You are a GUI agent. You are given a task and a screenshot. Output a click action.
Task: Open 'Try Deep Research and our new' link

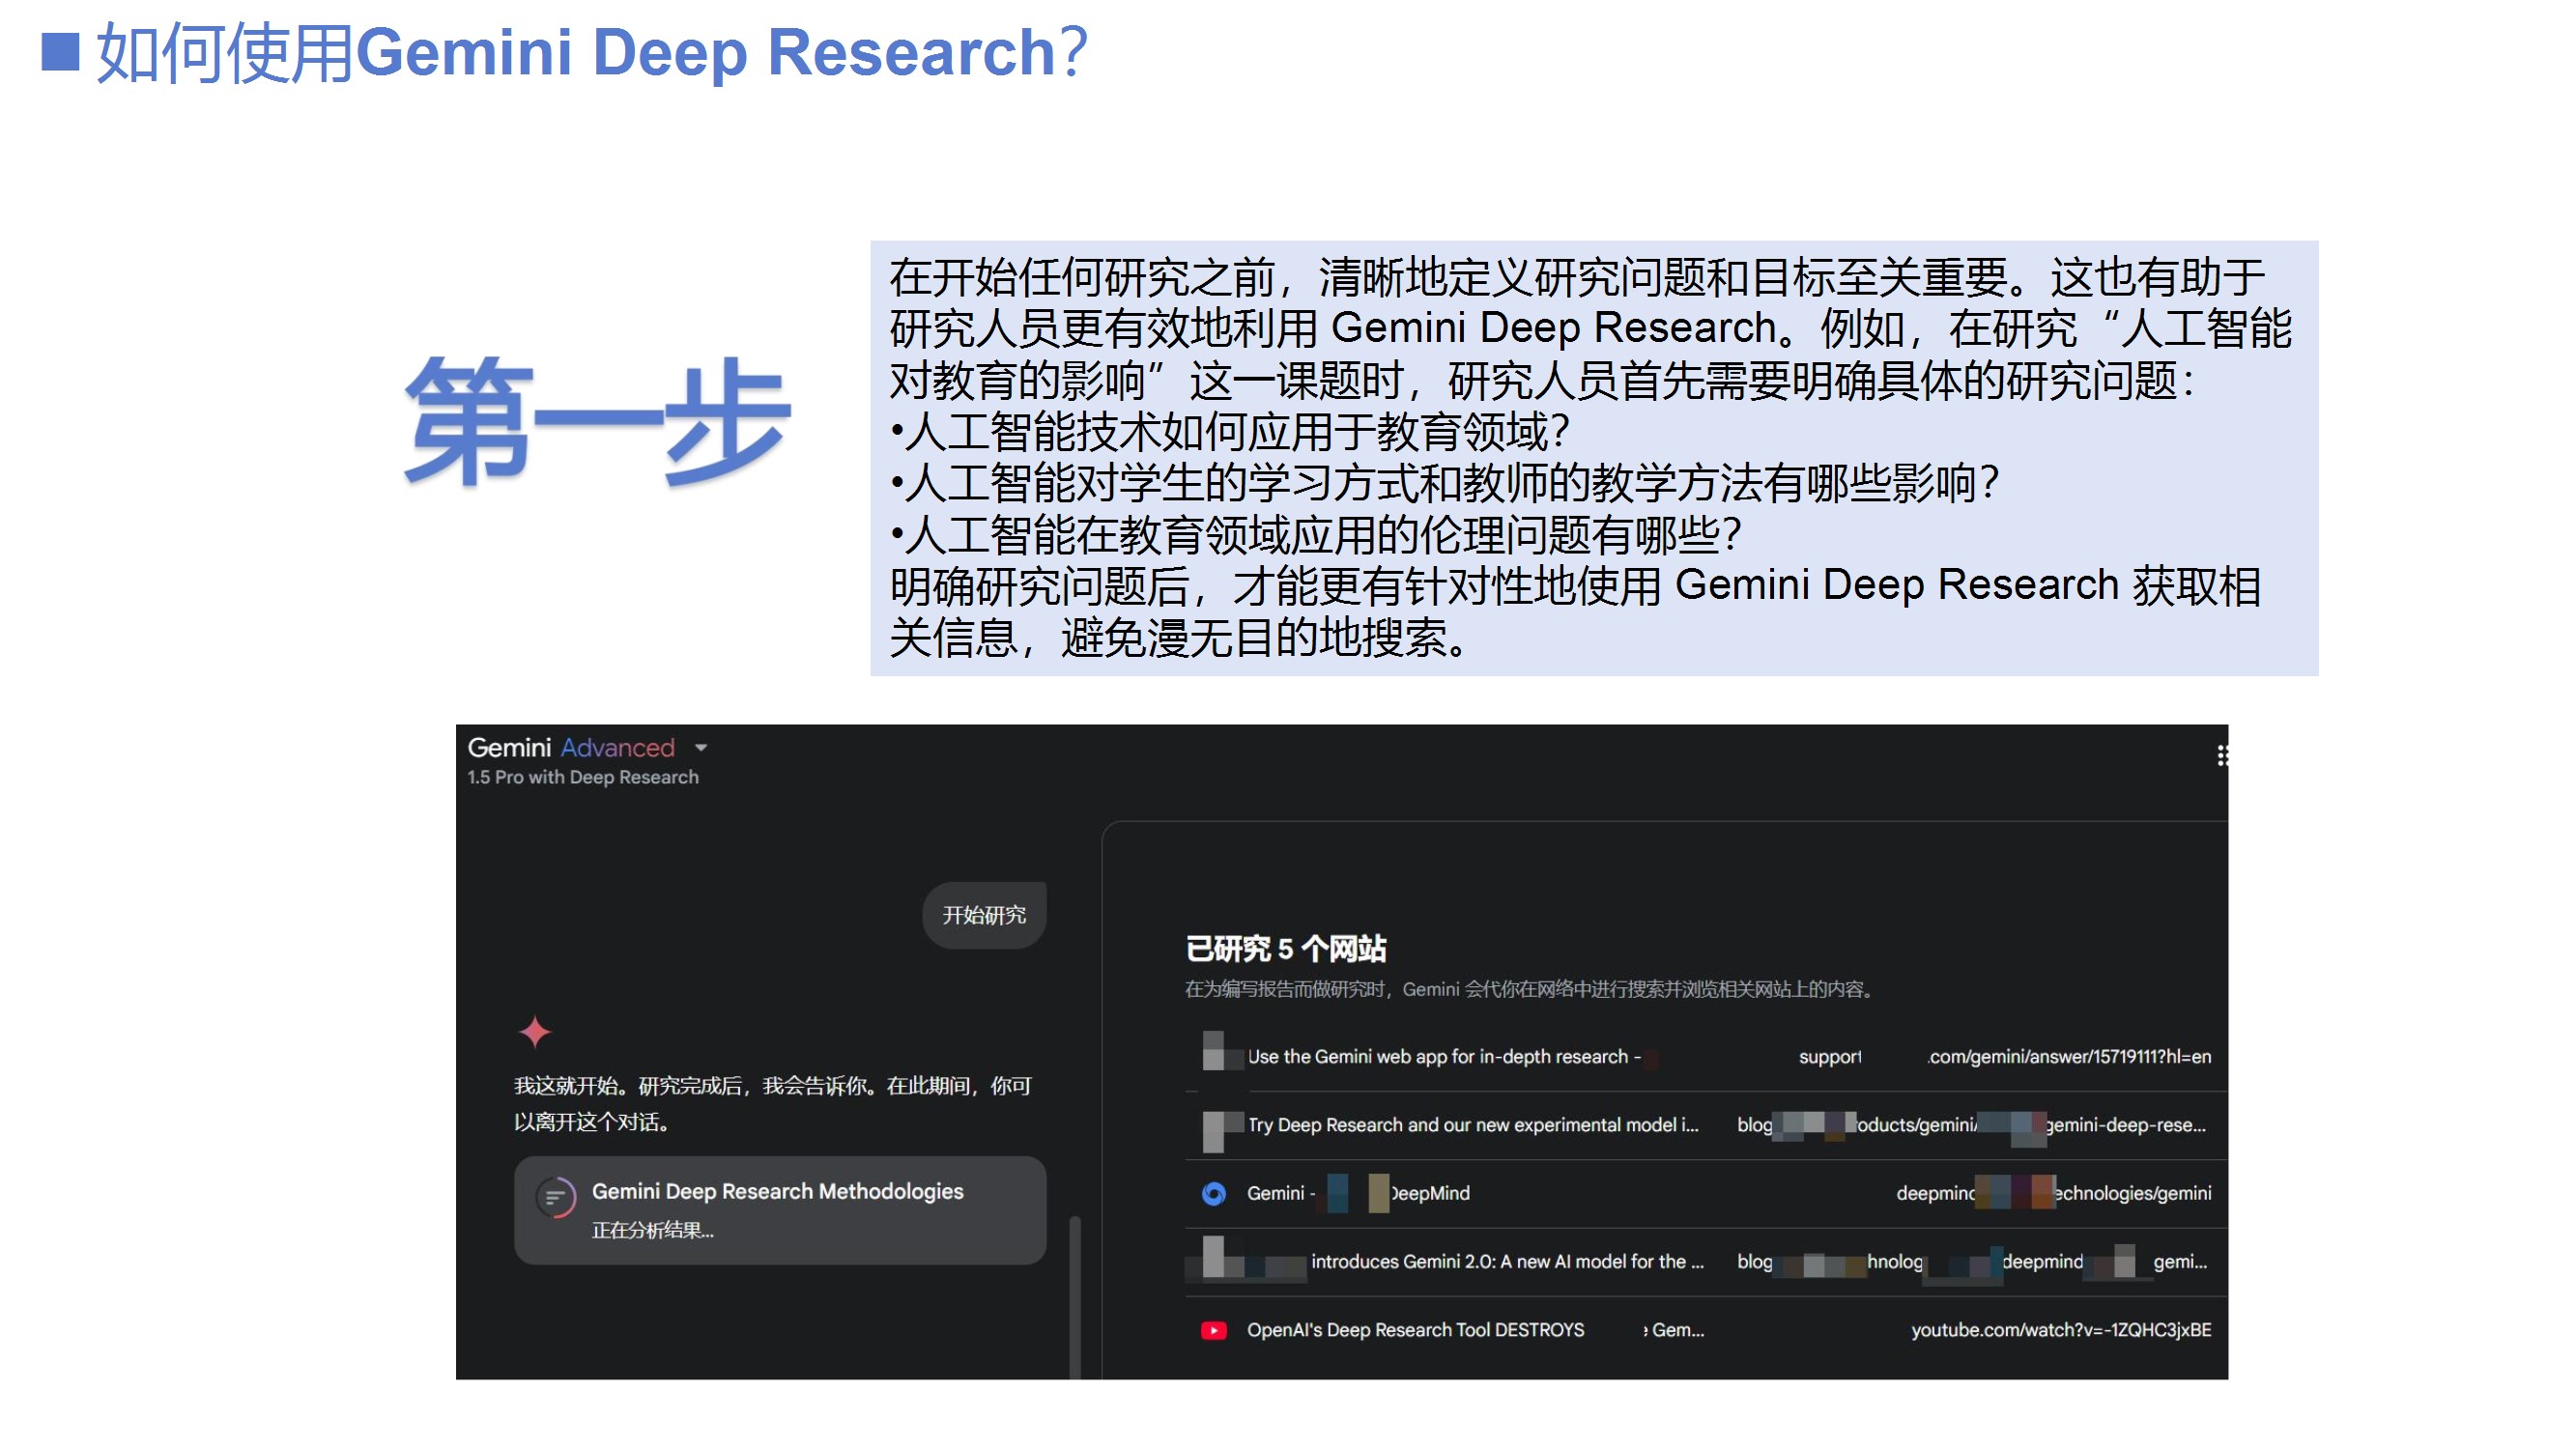[1472, 1125]
